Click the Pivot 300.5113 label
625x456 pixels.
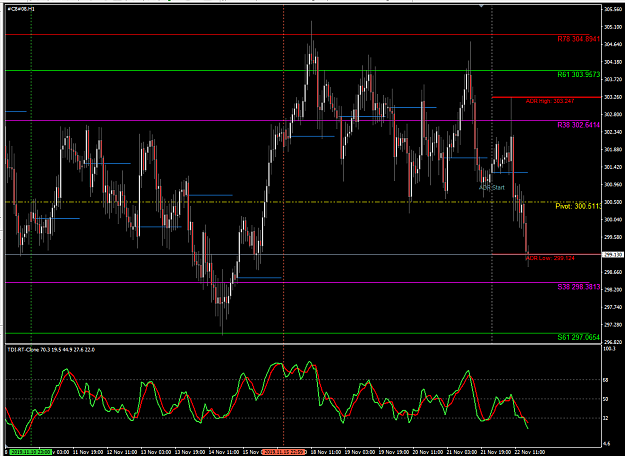[x=578, y=206]
